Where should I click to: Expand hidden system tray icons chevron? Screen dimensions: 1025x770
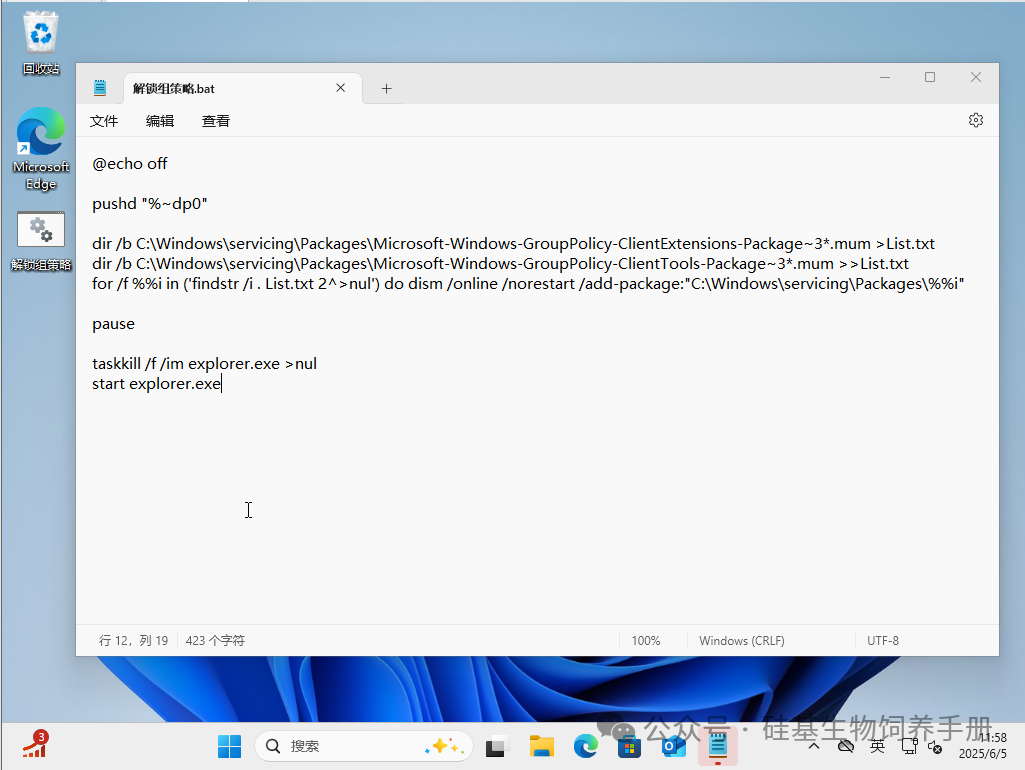coord(814,746)
